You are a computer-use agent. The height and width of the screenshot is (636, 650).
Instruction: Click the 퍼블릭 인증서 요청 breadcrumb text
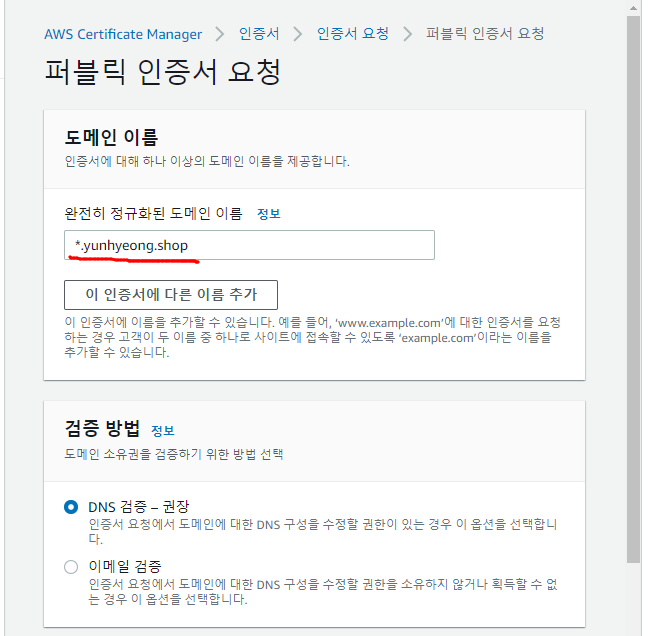click(485, 34)
